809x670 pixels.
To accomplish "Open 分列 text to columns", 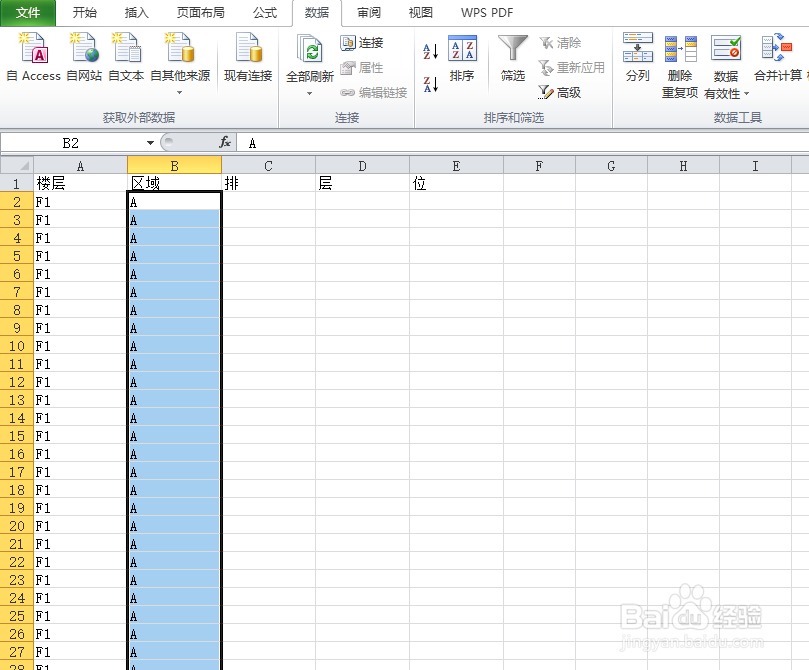I will [638, 58].
